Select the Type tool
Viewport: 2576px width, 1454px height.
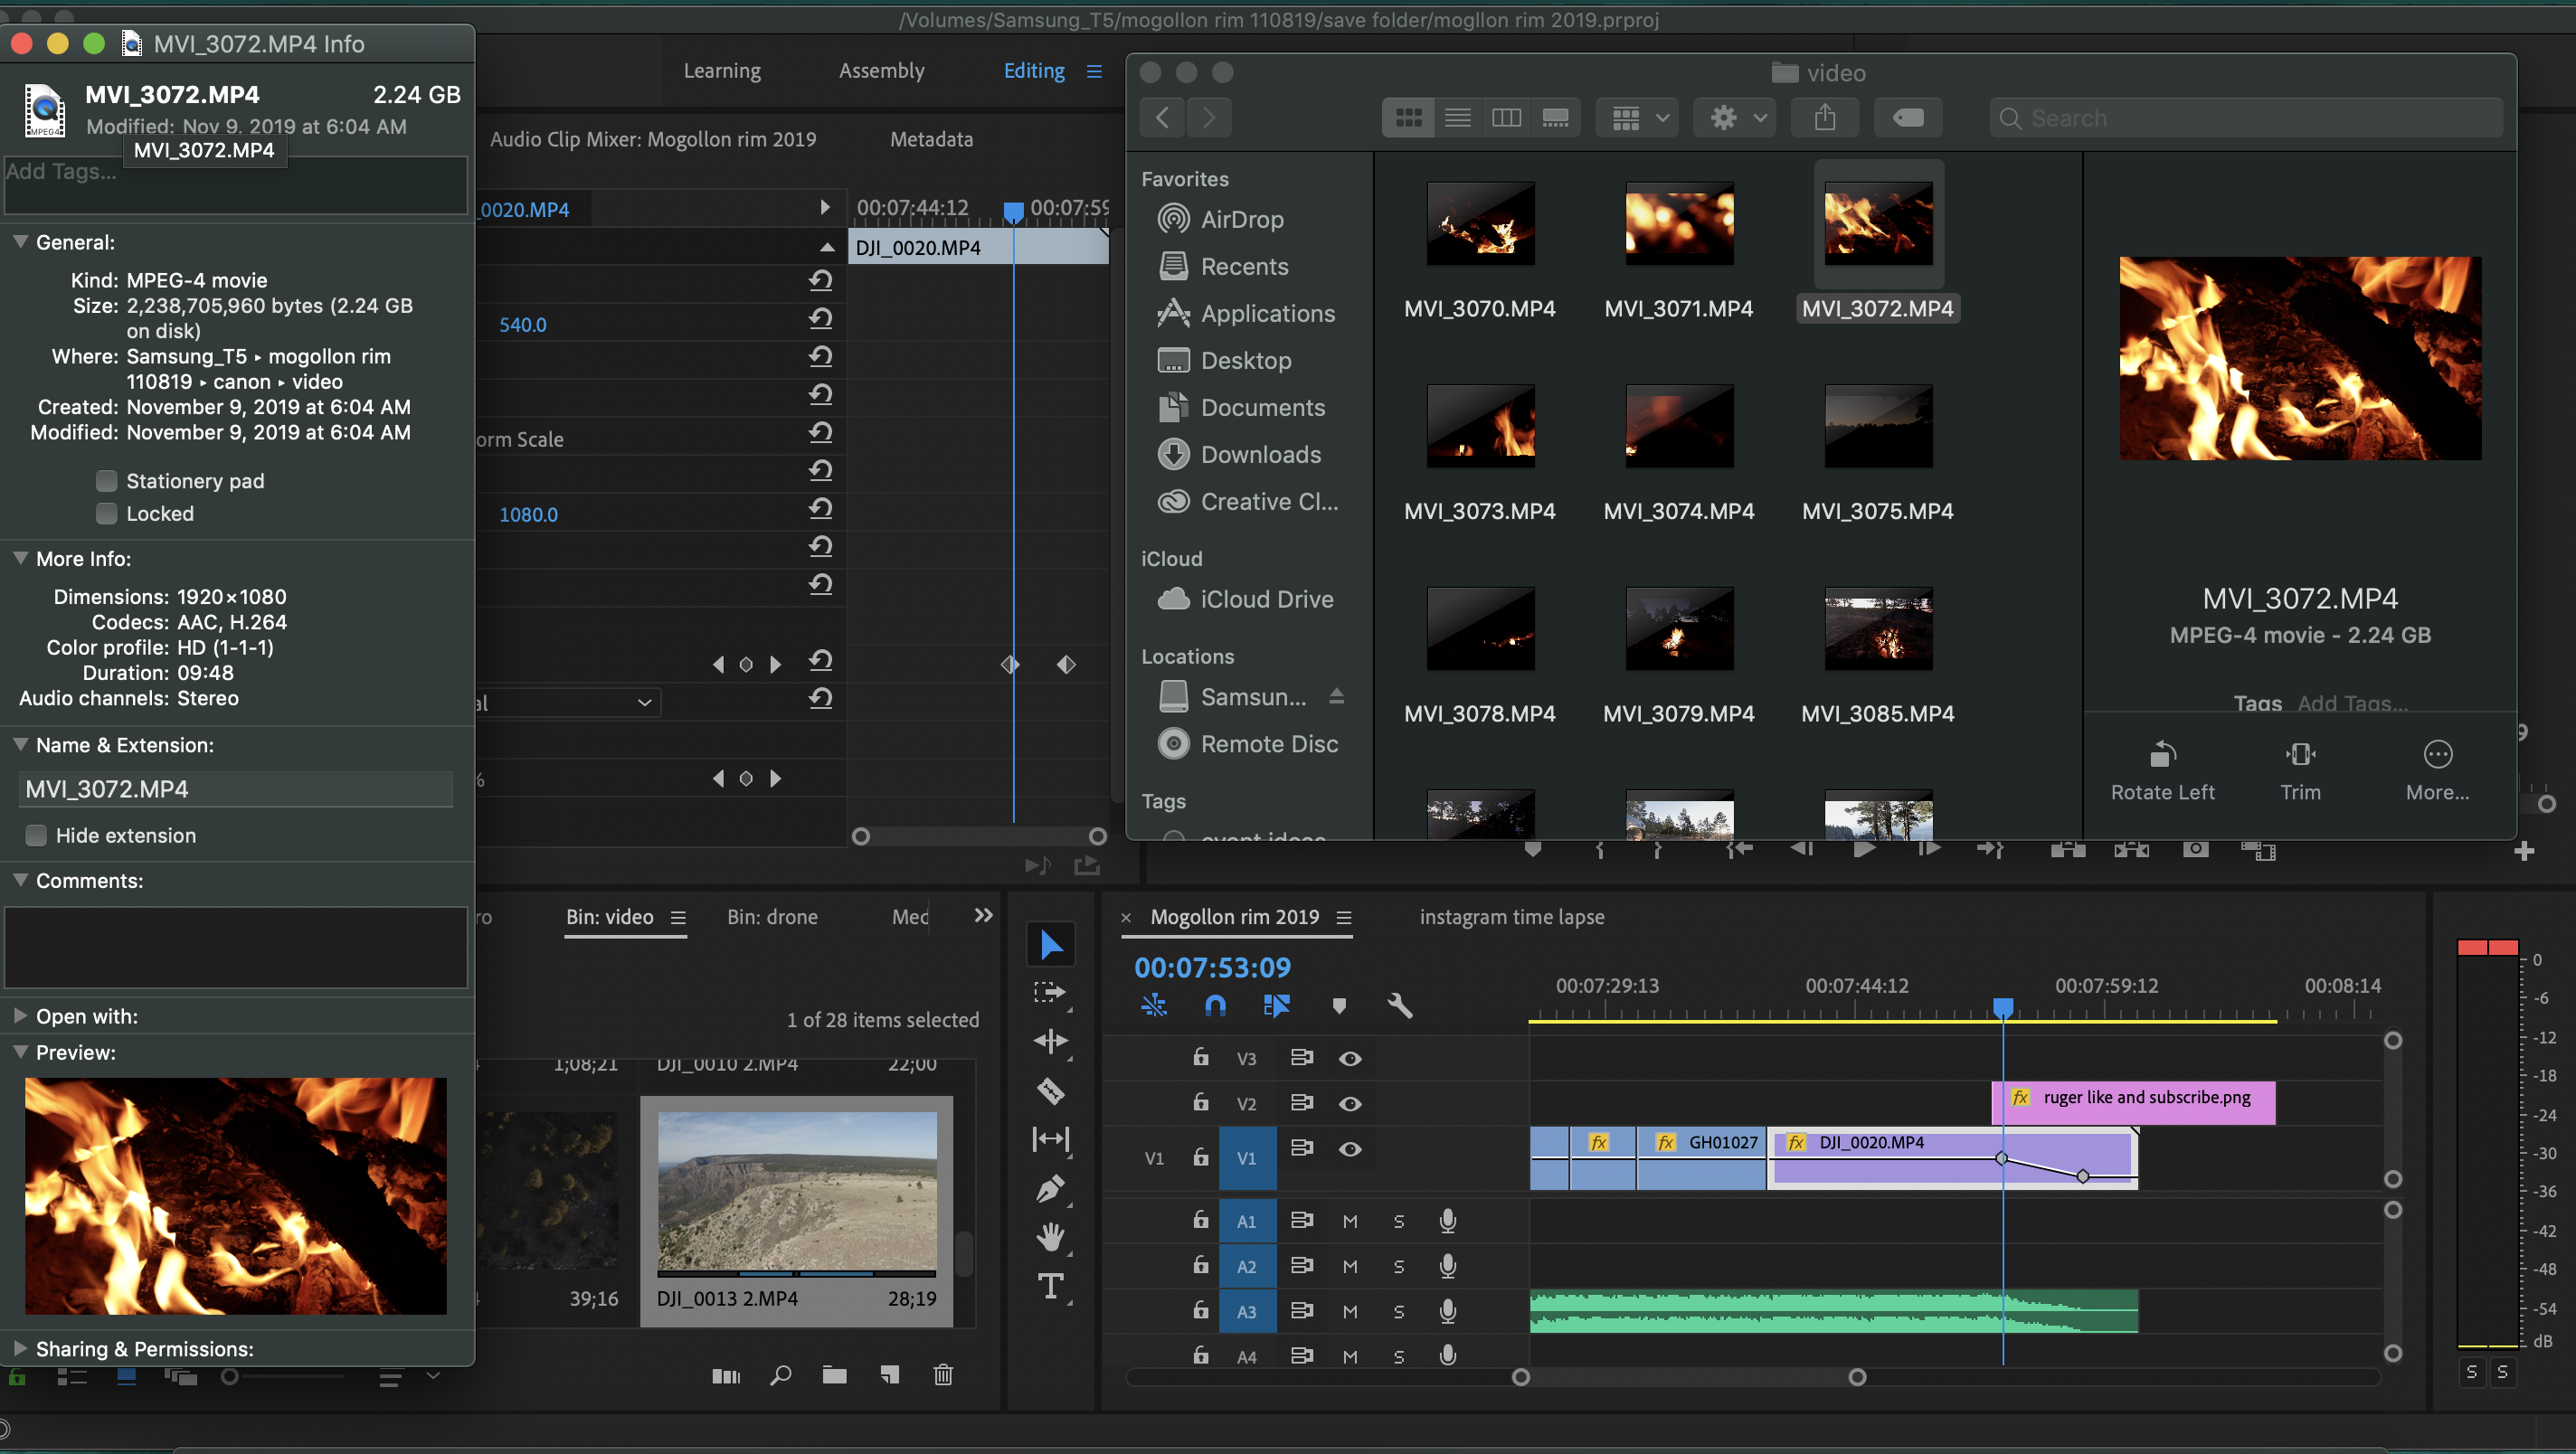coord(1050,1286)
